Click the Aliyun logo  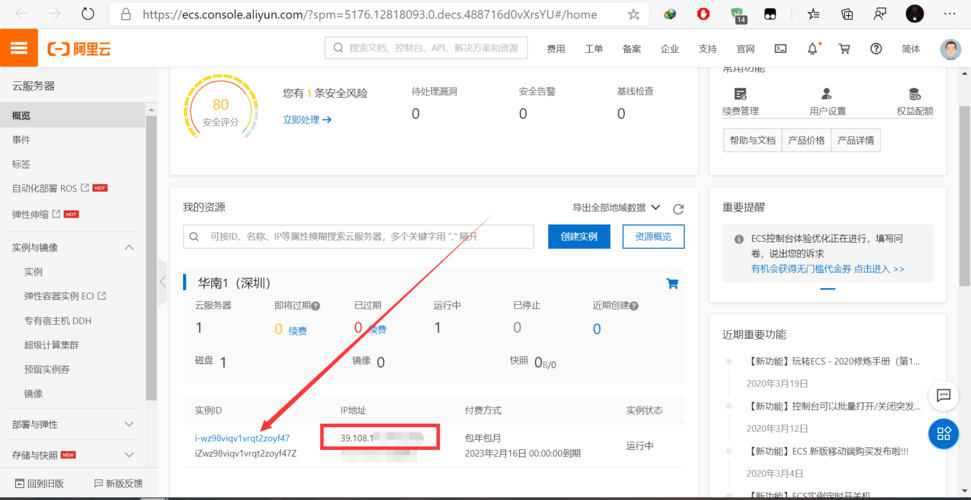click(79, 49)
